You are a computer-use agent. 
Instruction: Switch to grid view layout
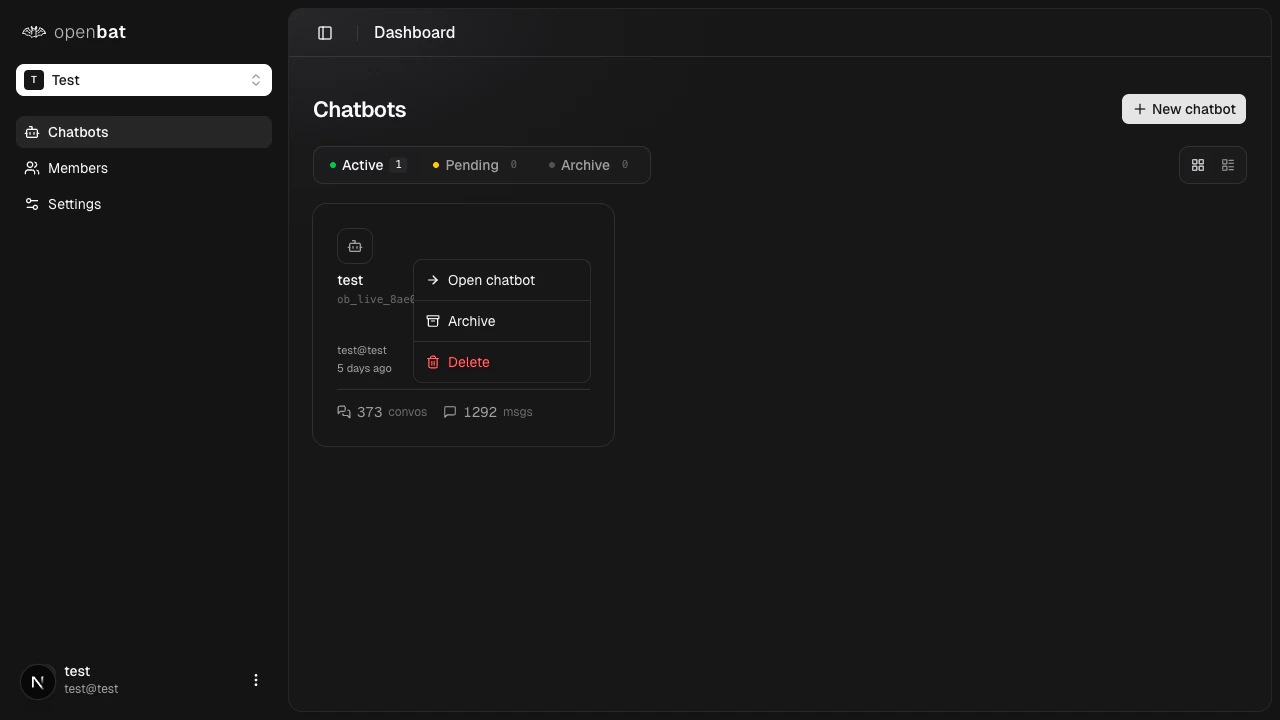pyautogui.click(x=1198, y=165)
